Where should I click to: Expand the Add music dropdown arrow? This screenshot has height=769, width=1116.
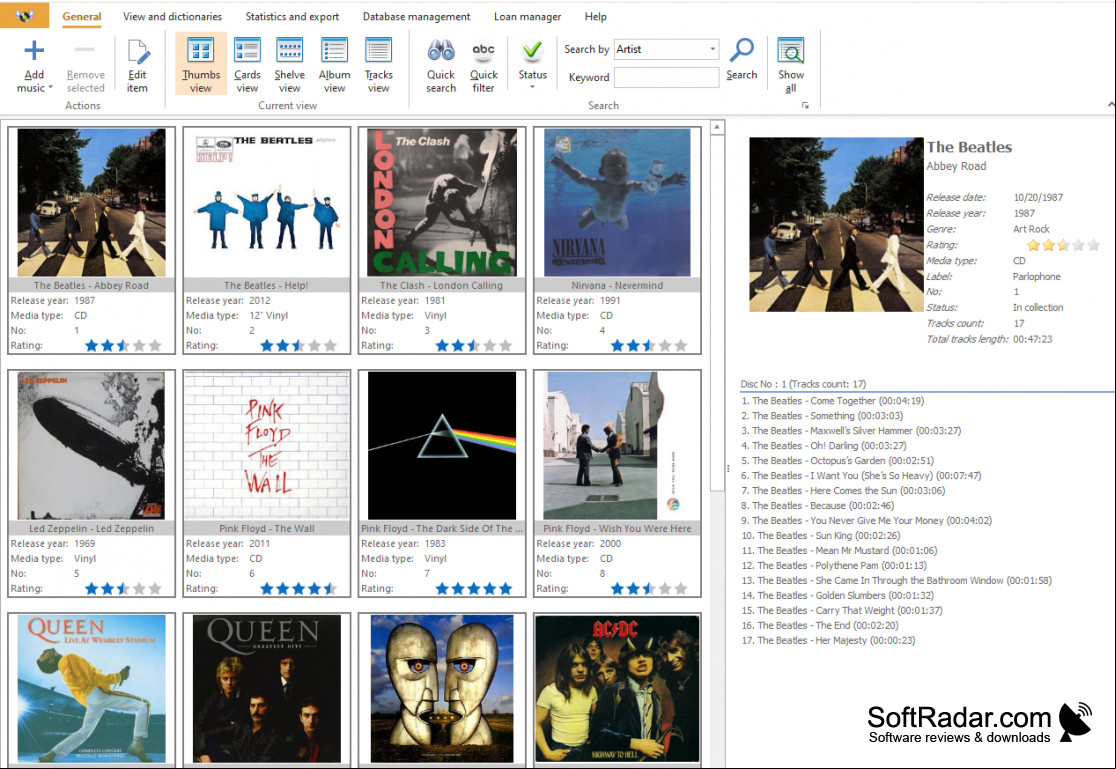pyautogui.click(x=51, y=88)
